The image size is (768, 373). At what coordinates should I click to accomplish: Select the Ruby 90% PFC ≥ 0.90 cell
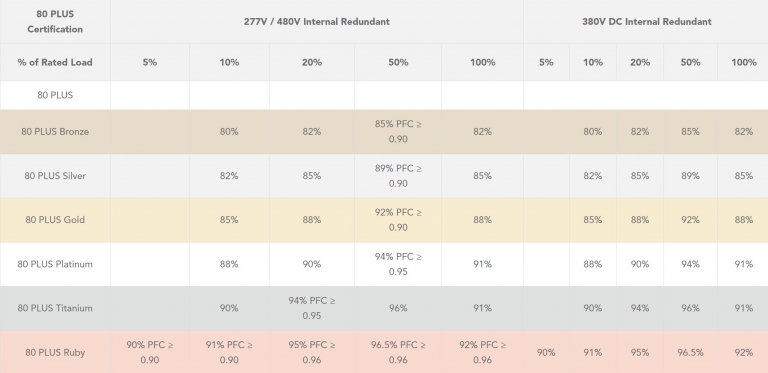point(150,352)
